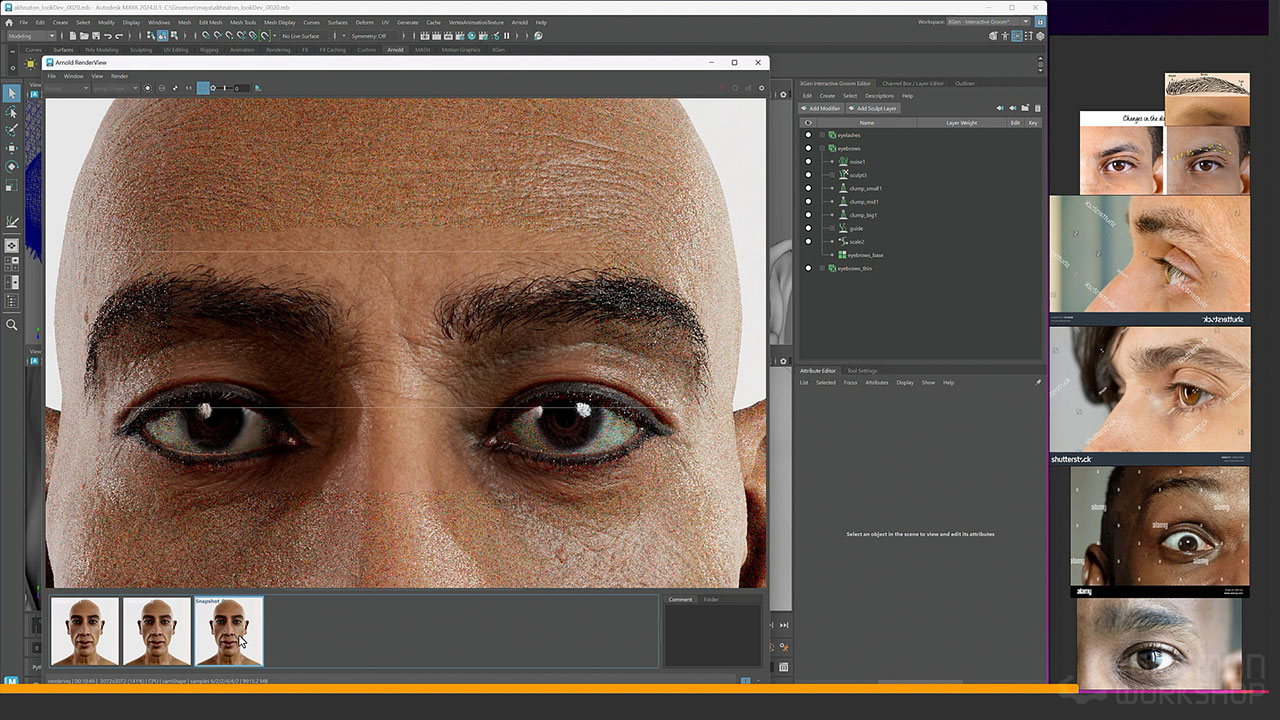Open the Workspace selector dropdown

pyautogui.click(x=987, y=21)
